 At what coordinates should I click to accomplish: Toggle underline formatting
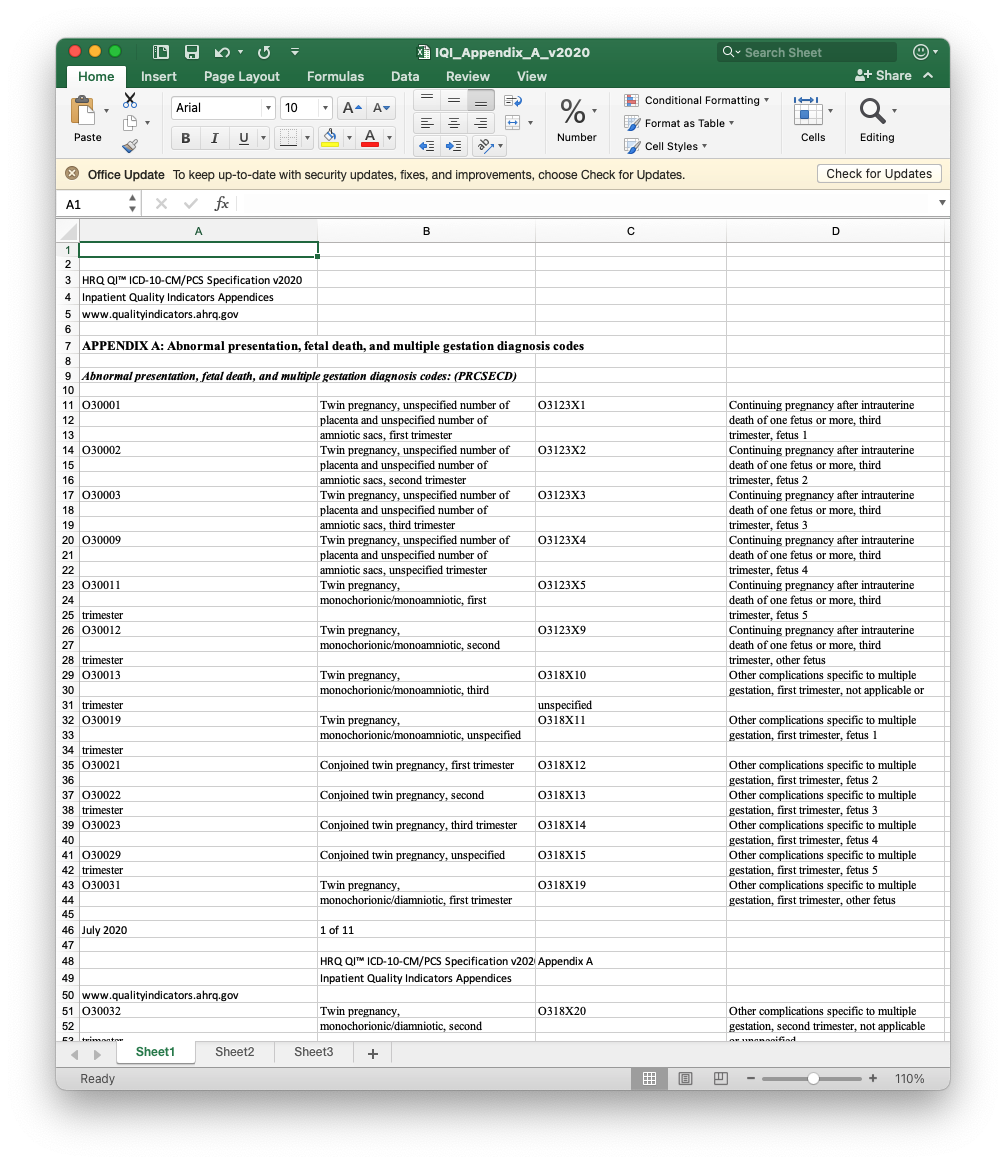[x=244, y=138]
